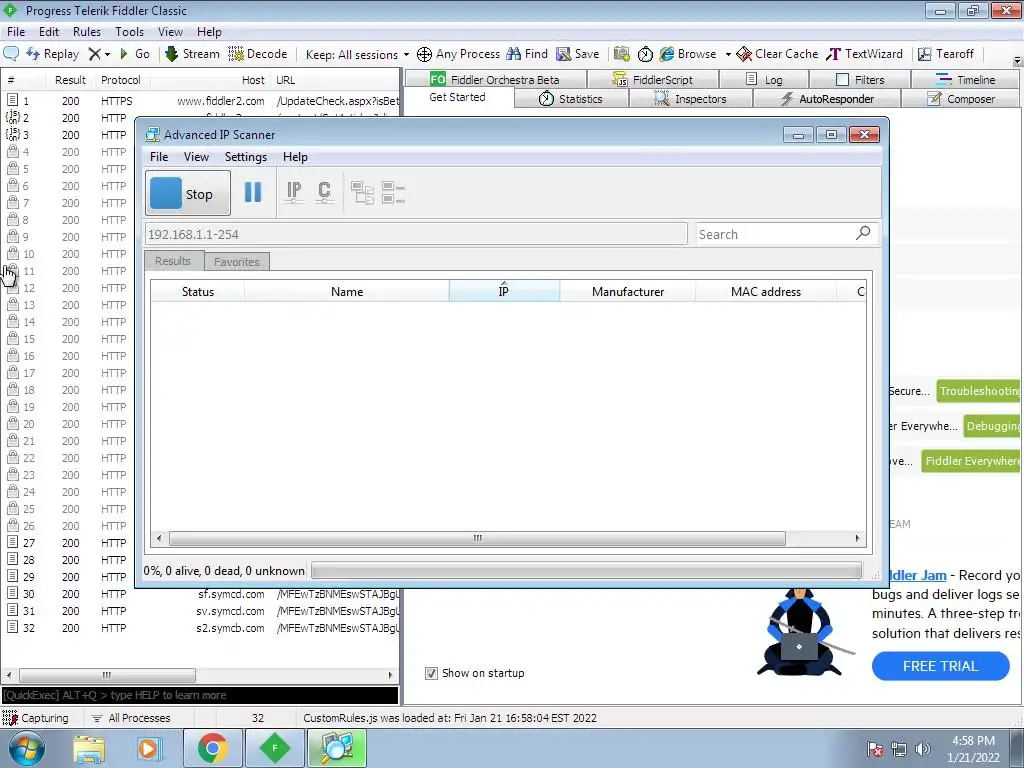Sort by the MAC address column header
The width and height of the screenshot is (1024, 768).
point(765,291)
